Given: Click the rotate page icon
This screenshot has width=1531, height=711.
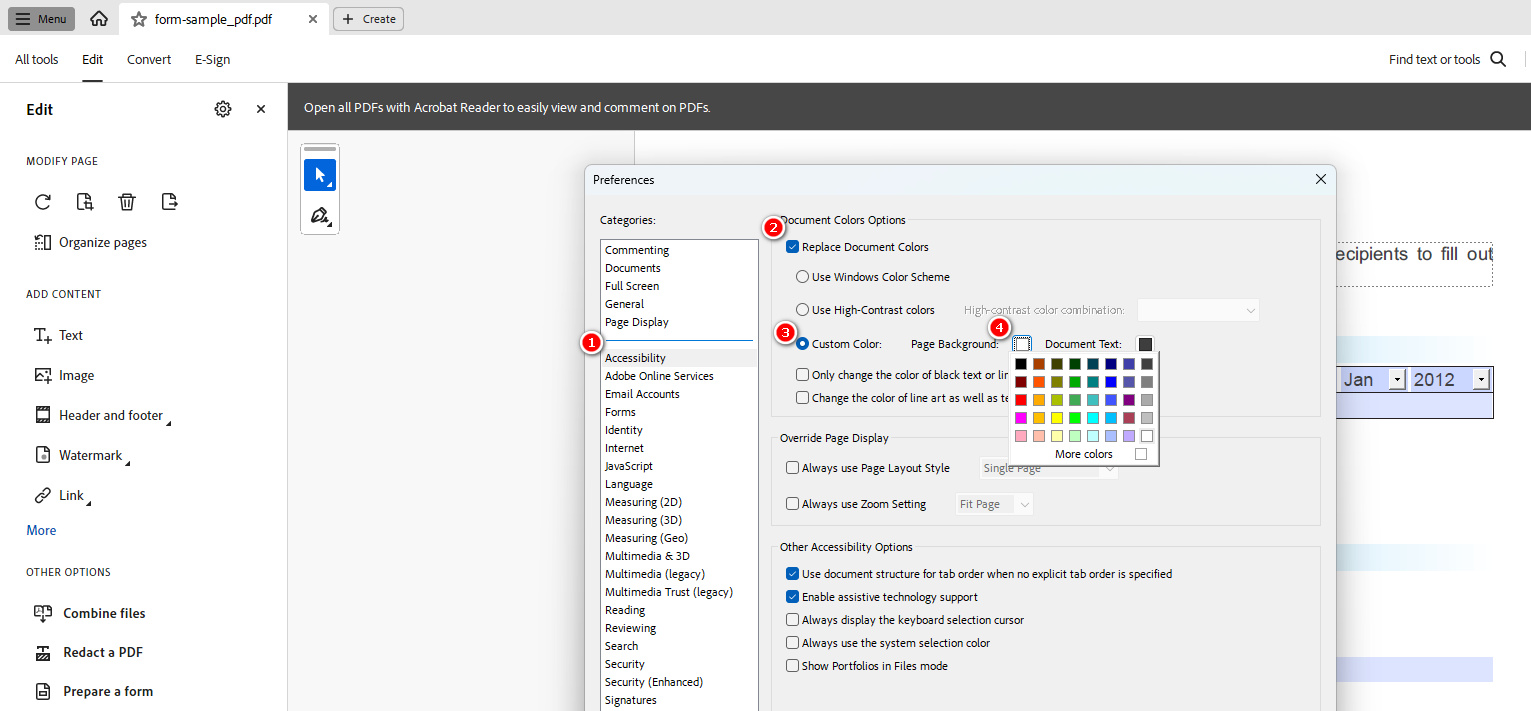Looking at the screenshot, I should click(43, 202).
